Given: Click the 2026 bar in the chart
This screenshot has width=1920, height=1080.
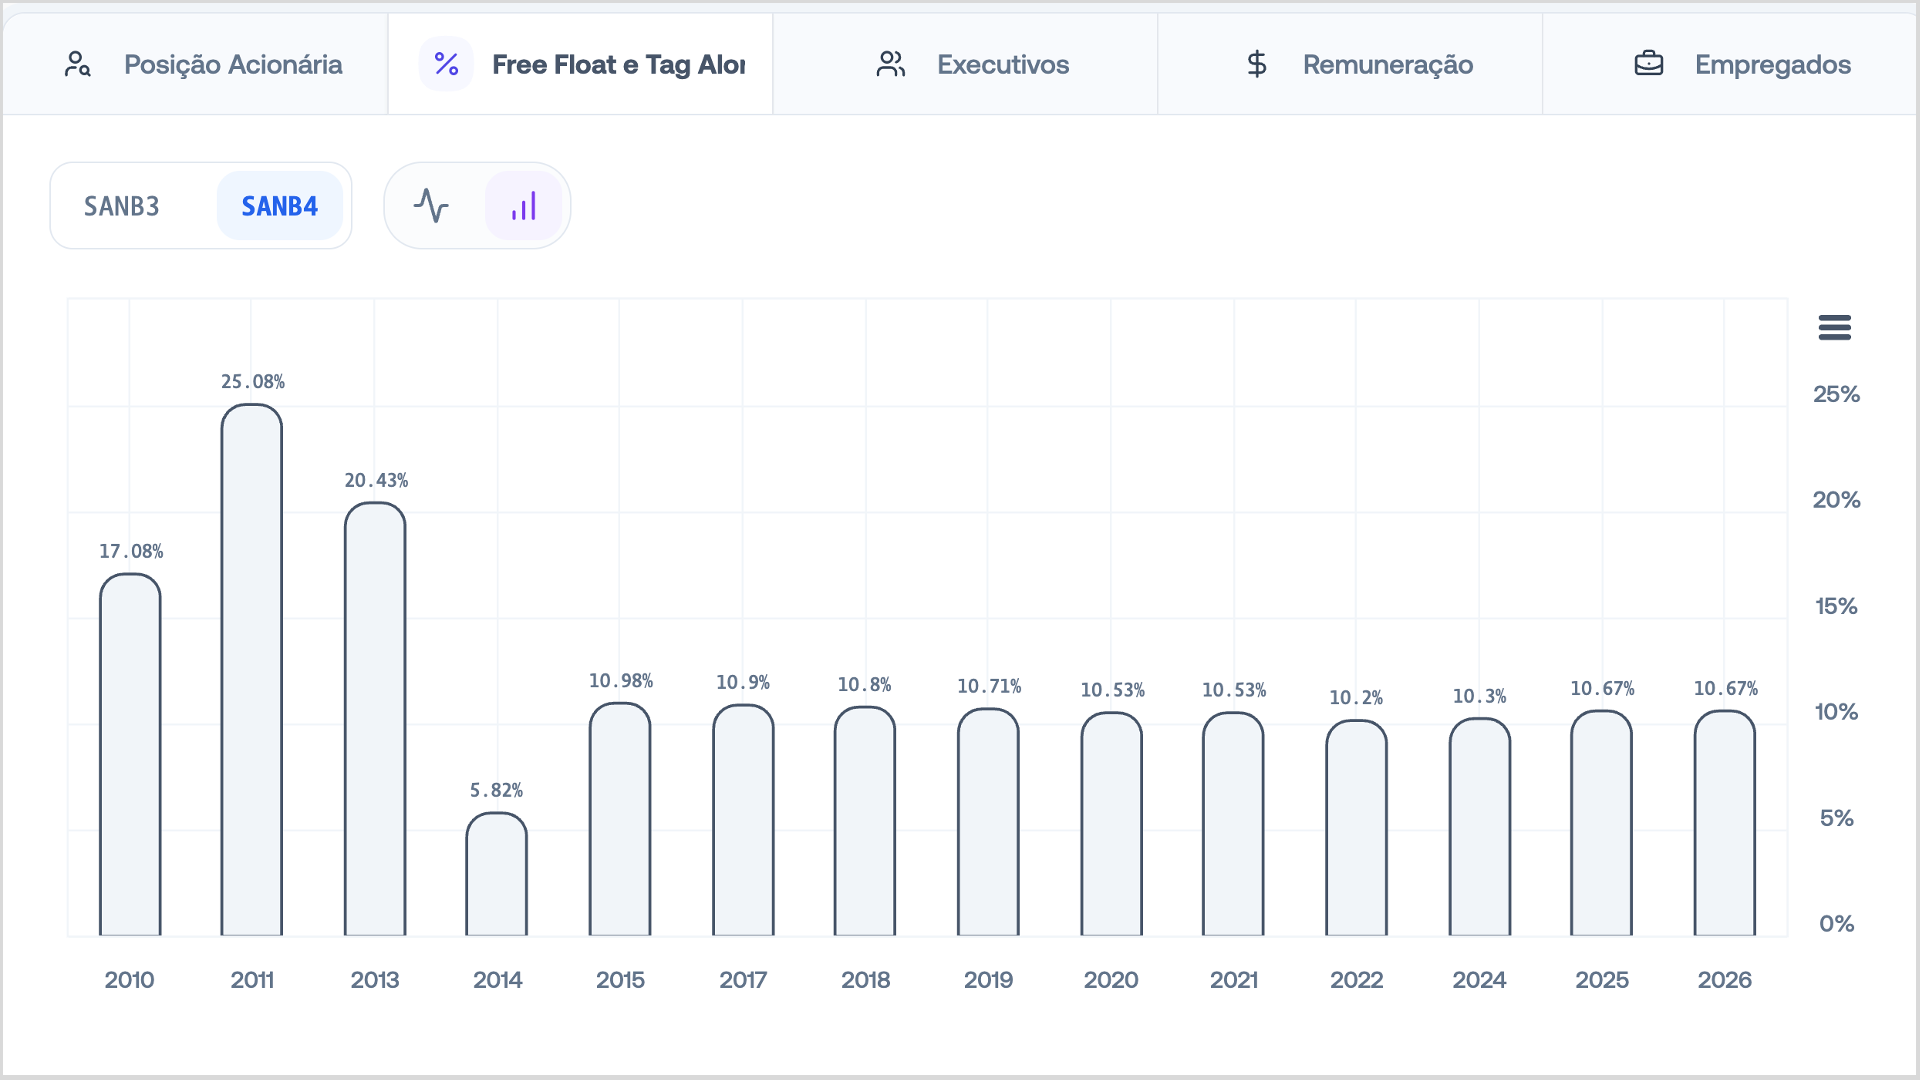Looking at the screenshot, I should (1725, 823).
